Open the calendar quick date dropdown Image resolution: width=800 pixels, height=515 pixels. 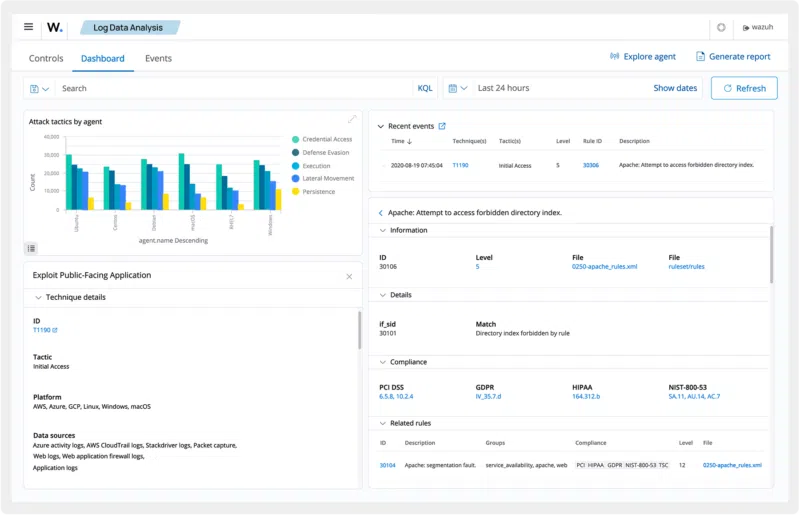pos(458,89)
